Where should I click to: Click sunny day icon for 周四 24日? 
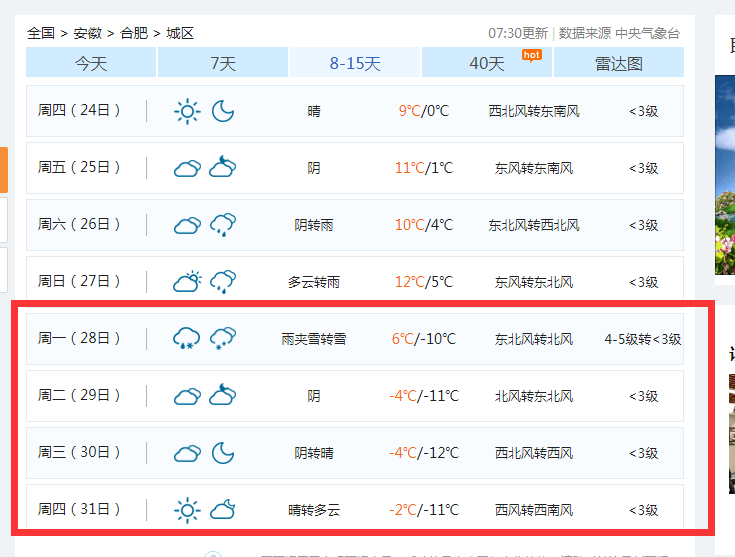188,111
